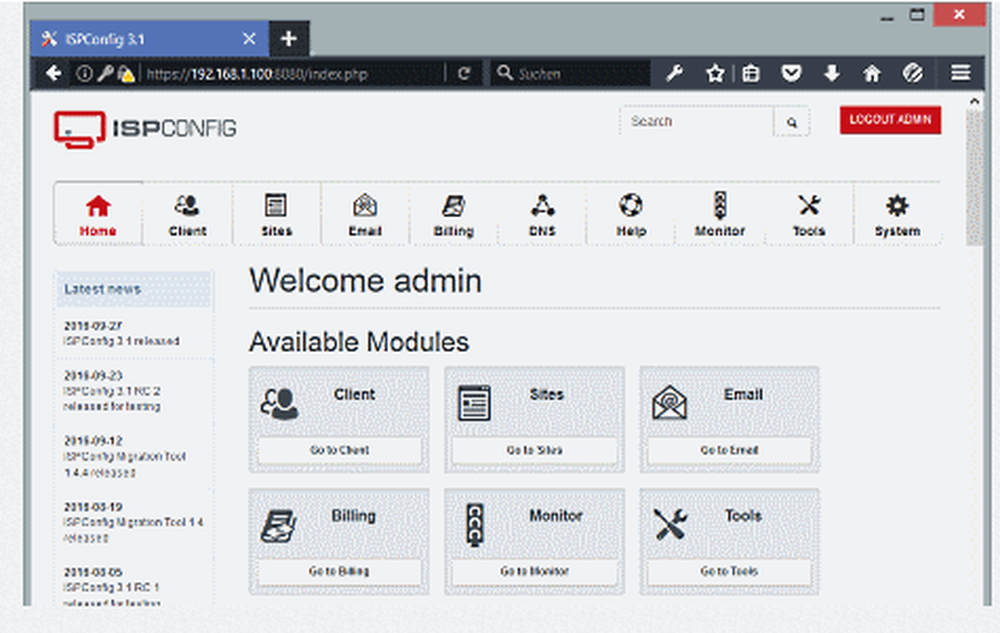Close the ISPConfig 3.1 browser tab
The image size is (1000, 633).
tap(249, 39)
